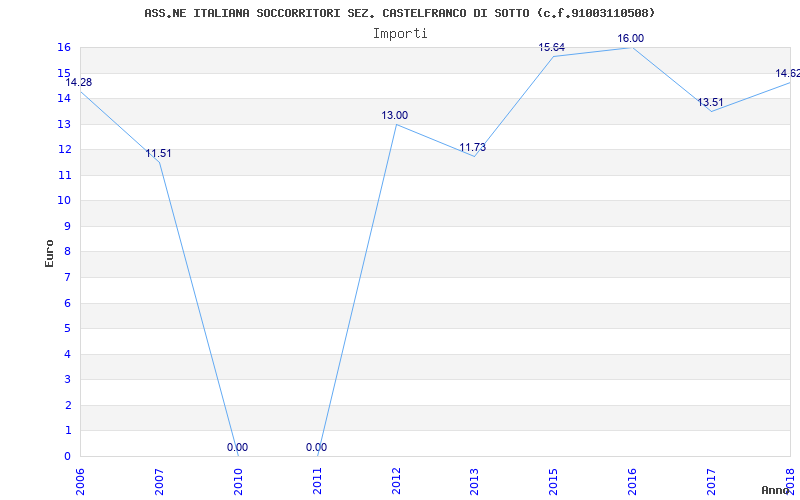Click the 11.73 data label for 2013
The width and height of the screenshot is (800, 500).
tap(473, 147)
